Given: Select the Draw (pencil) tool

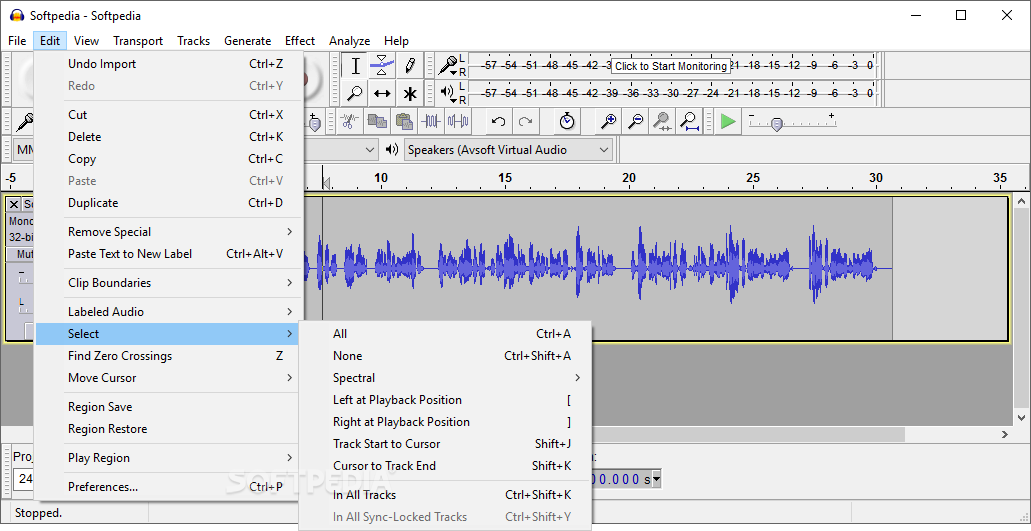Looking at the screenshot, I should pos(410,66).
